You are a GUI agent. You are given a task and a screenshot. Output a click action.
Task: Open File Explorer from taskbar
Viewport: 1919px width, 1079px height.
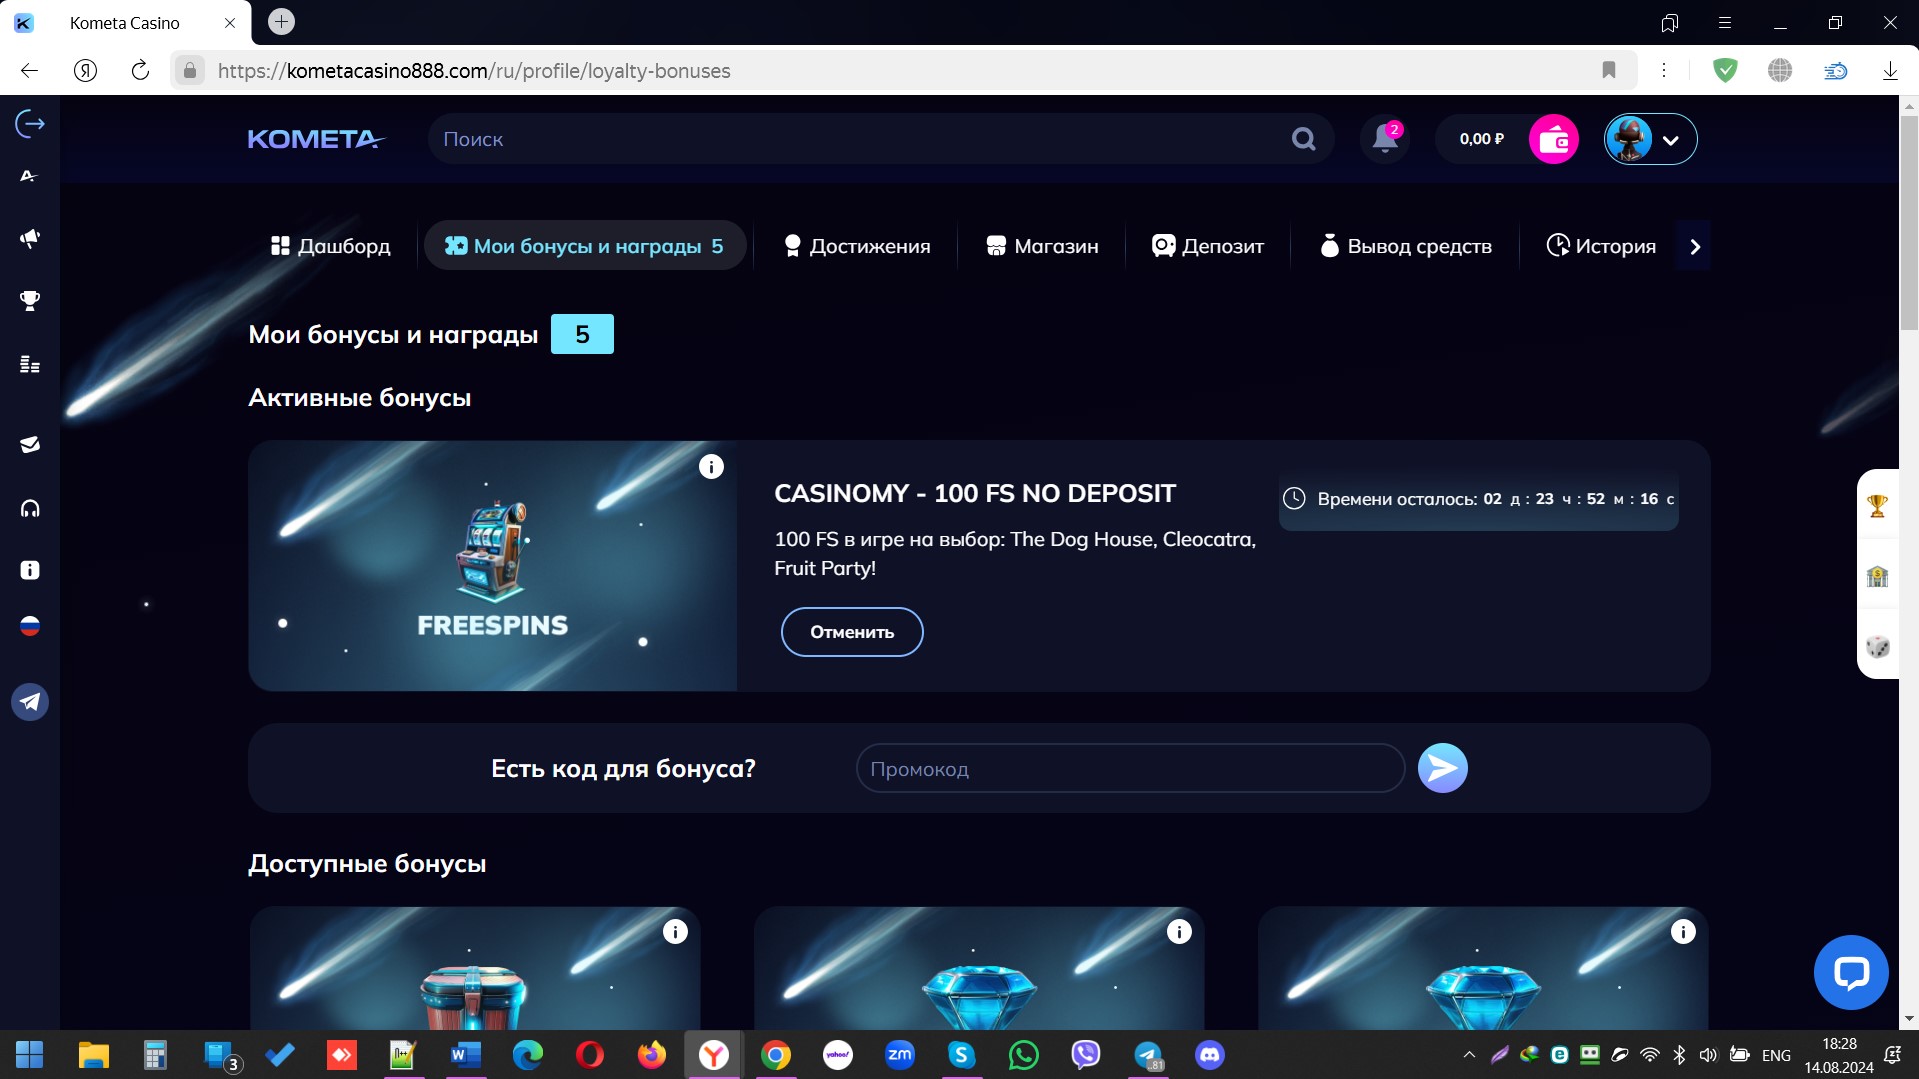[x=93, y=1054]
